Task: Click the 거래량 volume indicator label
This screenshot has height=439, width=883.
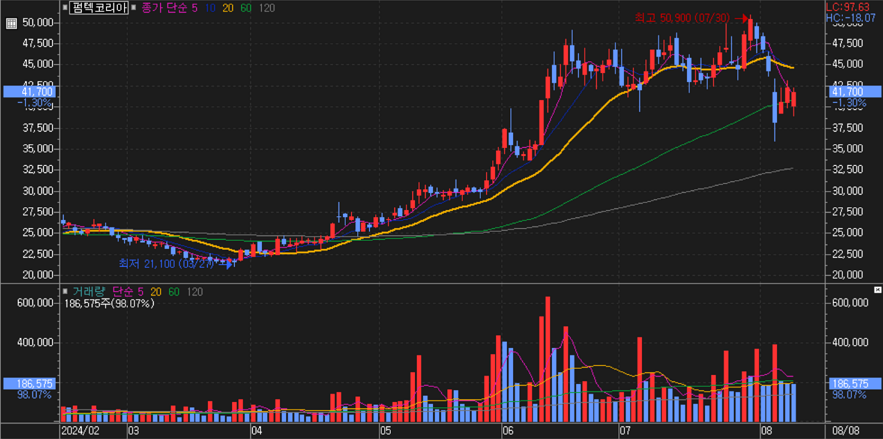Action: [90, 290]
